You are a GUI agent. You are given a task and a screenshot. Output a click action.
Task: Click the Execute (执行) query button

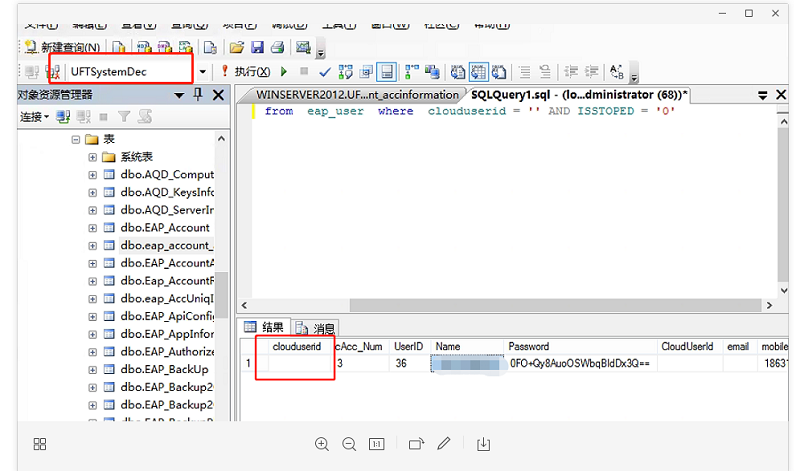click(245, 72)
